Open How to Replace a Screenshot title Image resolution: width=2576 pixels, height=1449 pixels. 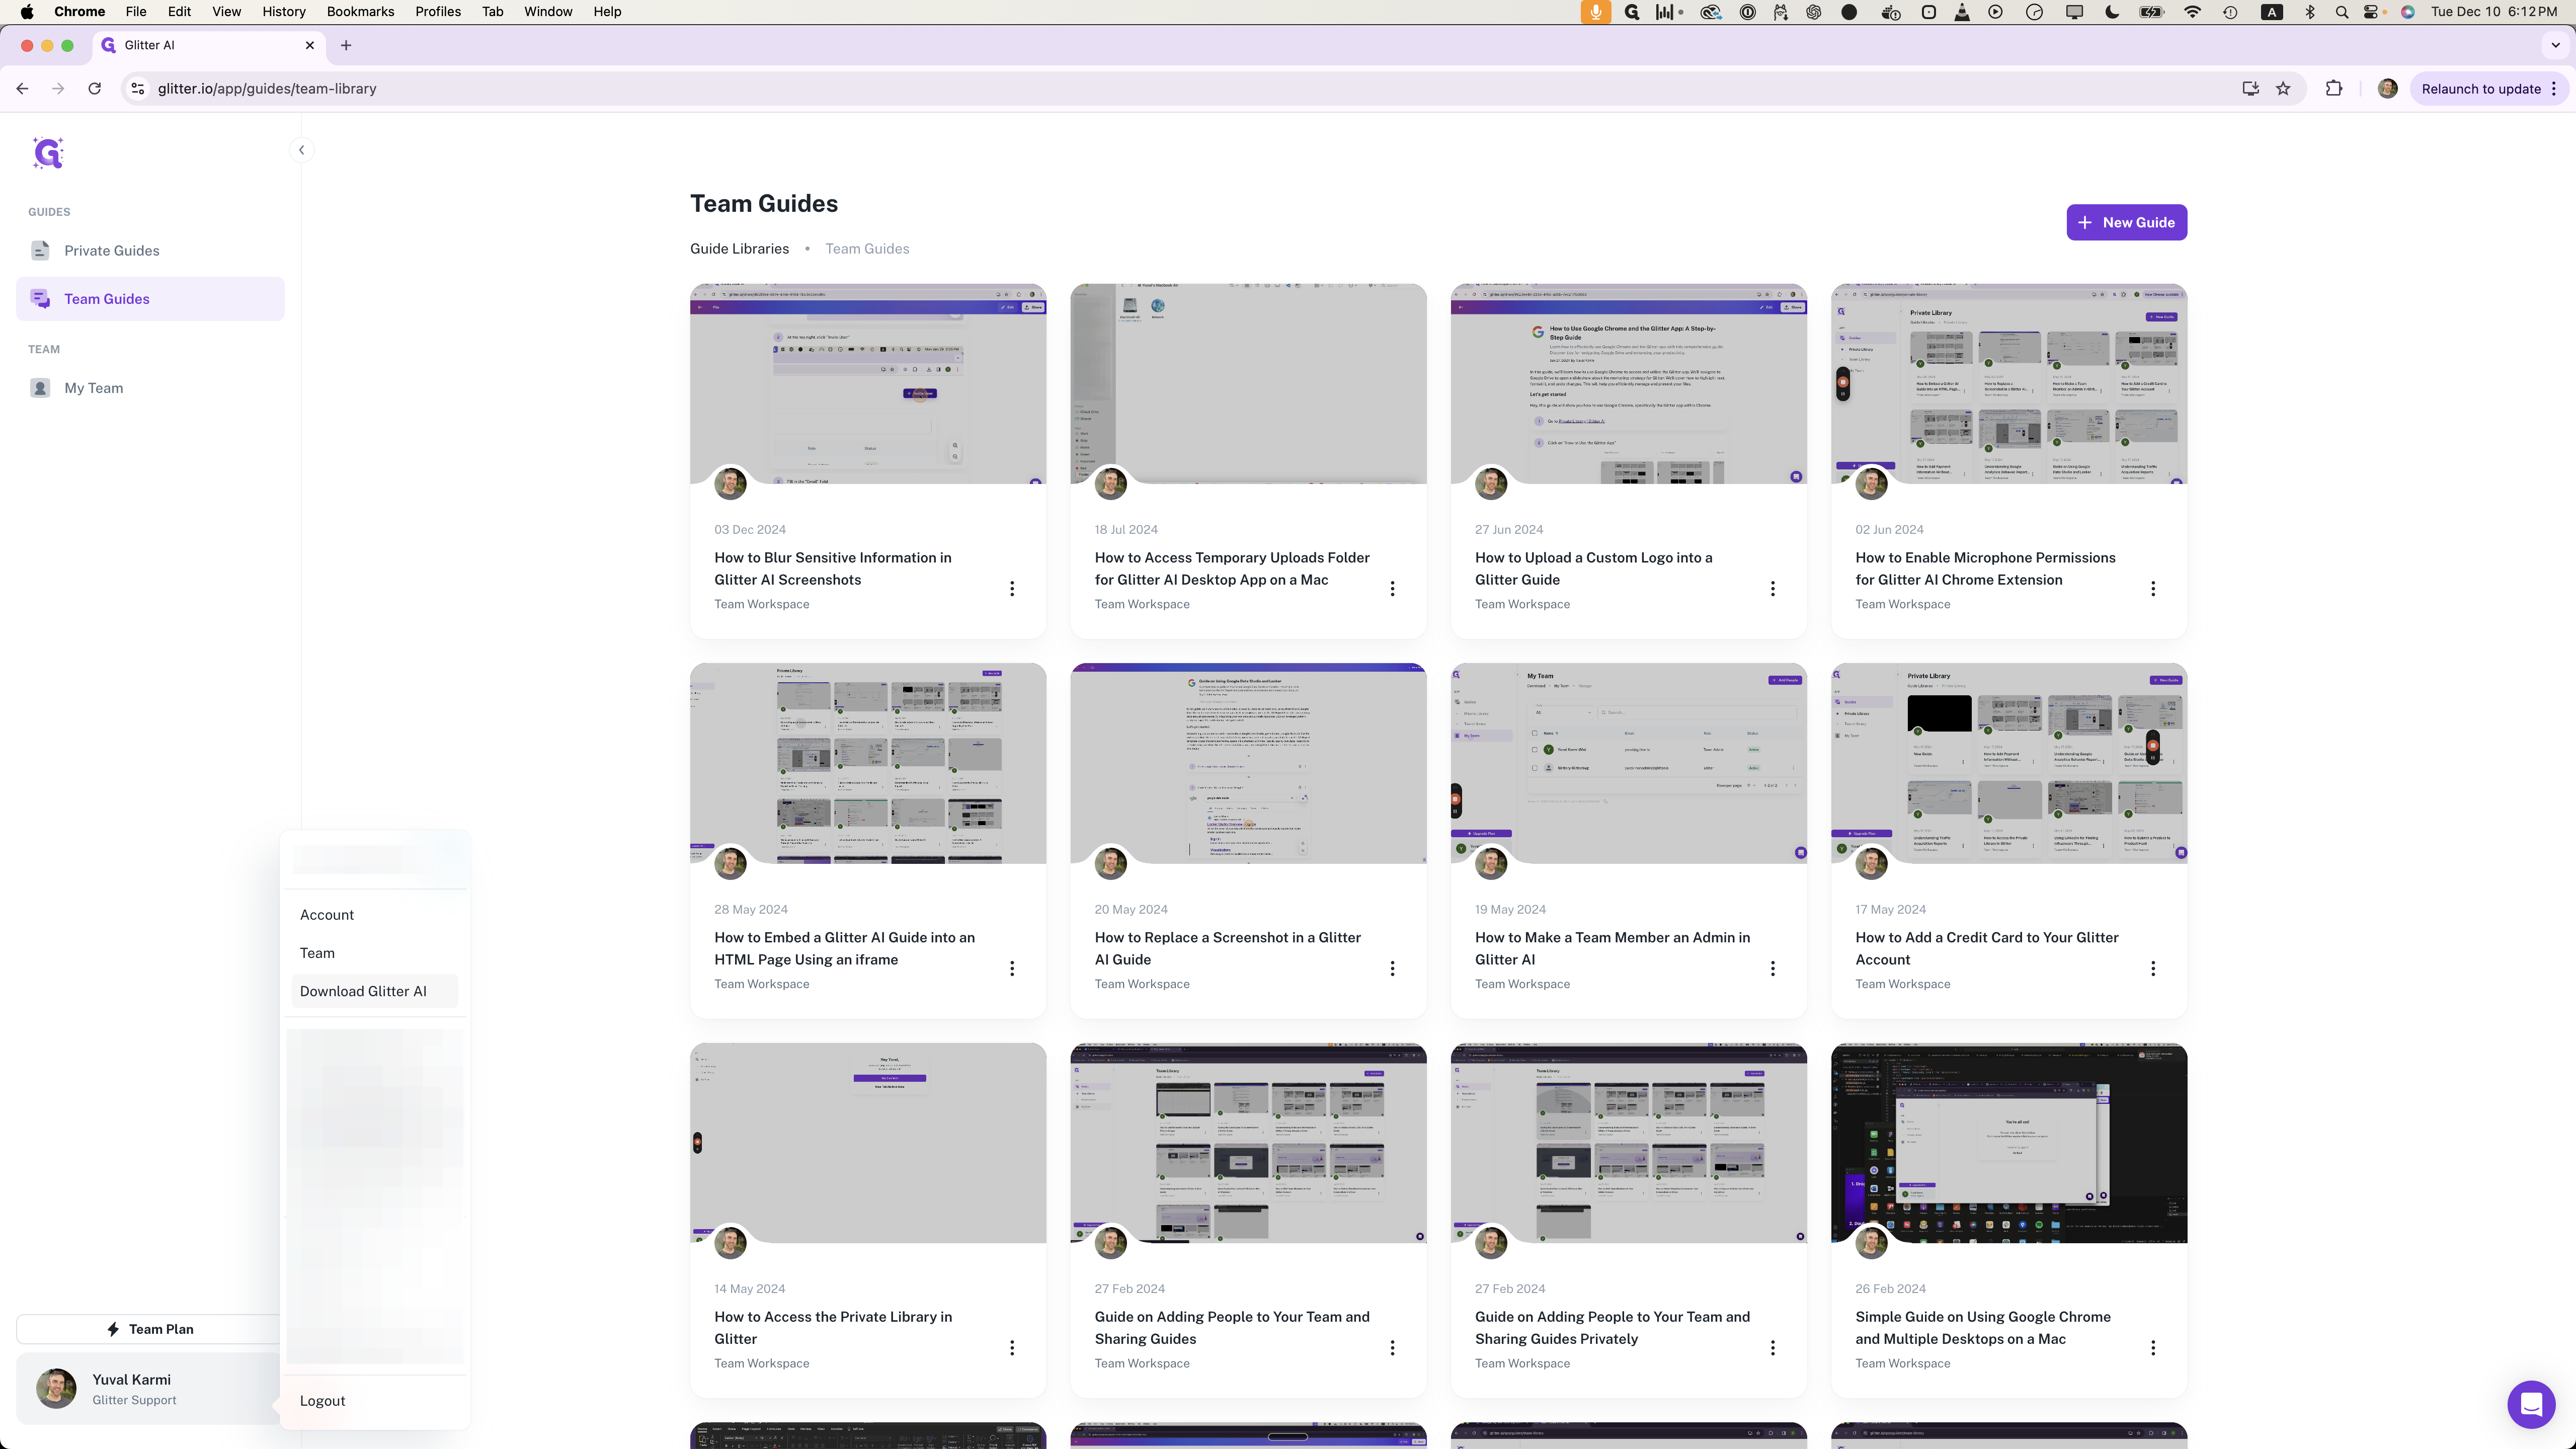(x=1228, y=948)
